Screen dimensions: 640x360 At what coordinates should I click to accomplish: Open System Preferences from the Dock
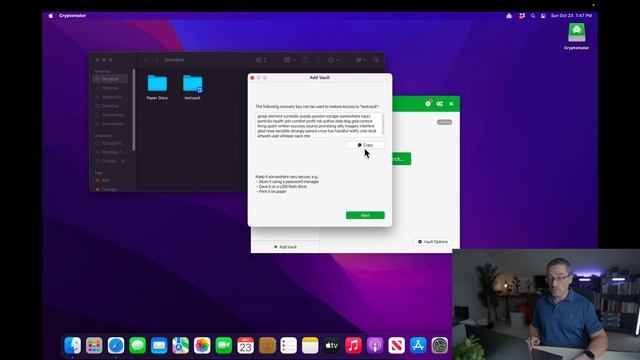[x=440, y=346]
